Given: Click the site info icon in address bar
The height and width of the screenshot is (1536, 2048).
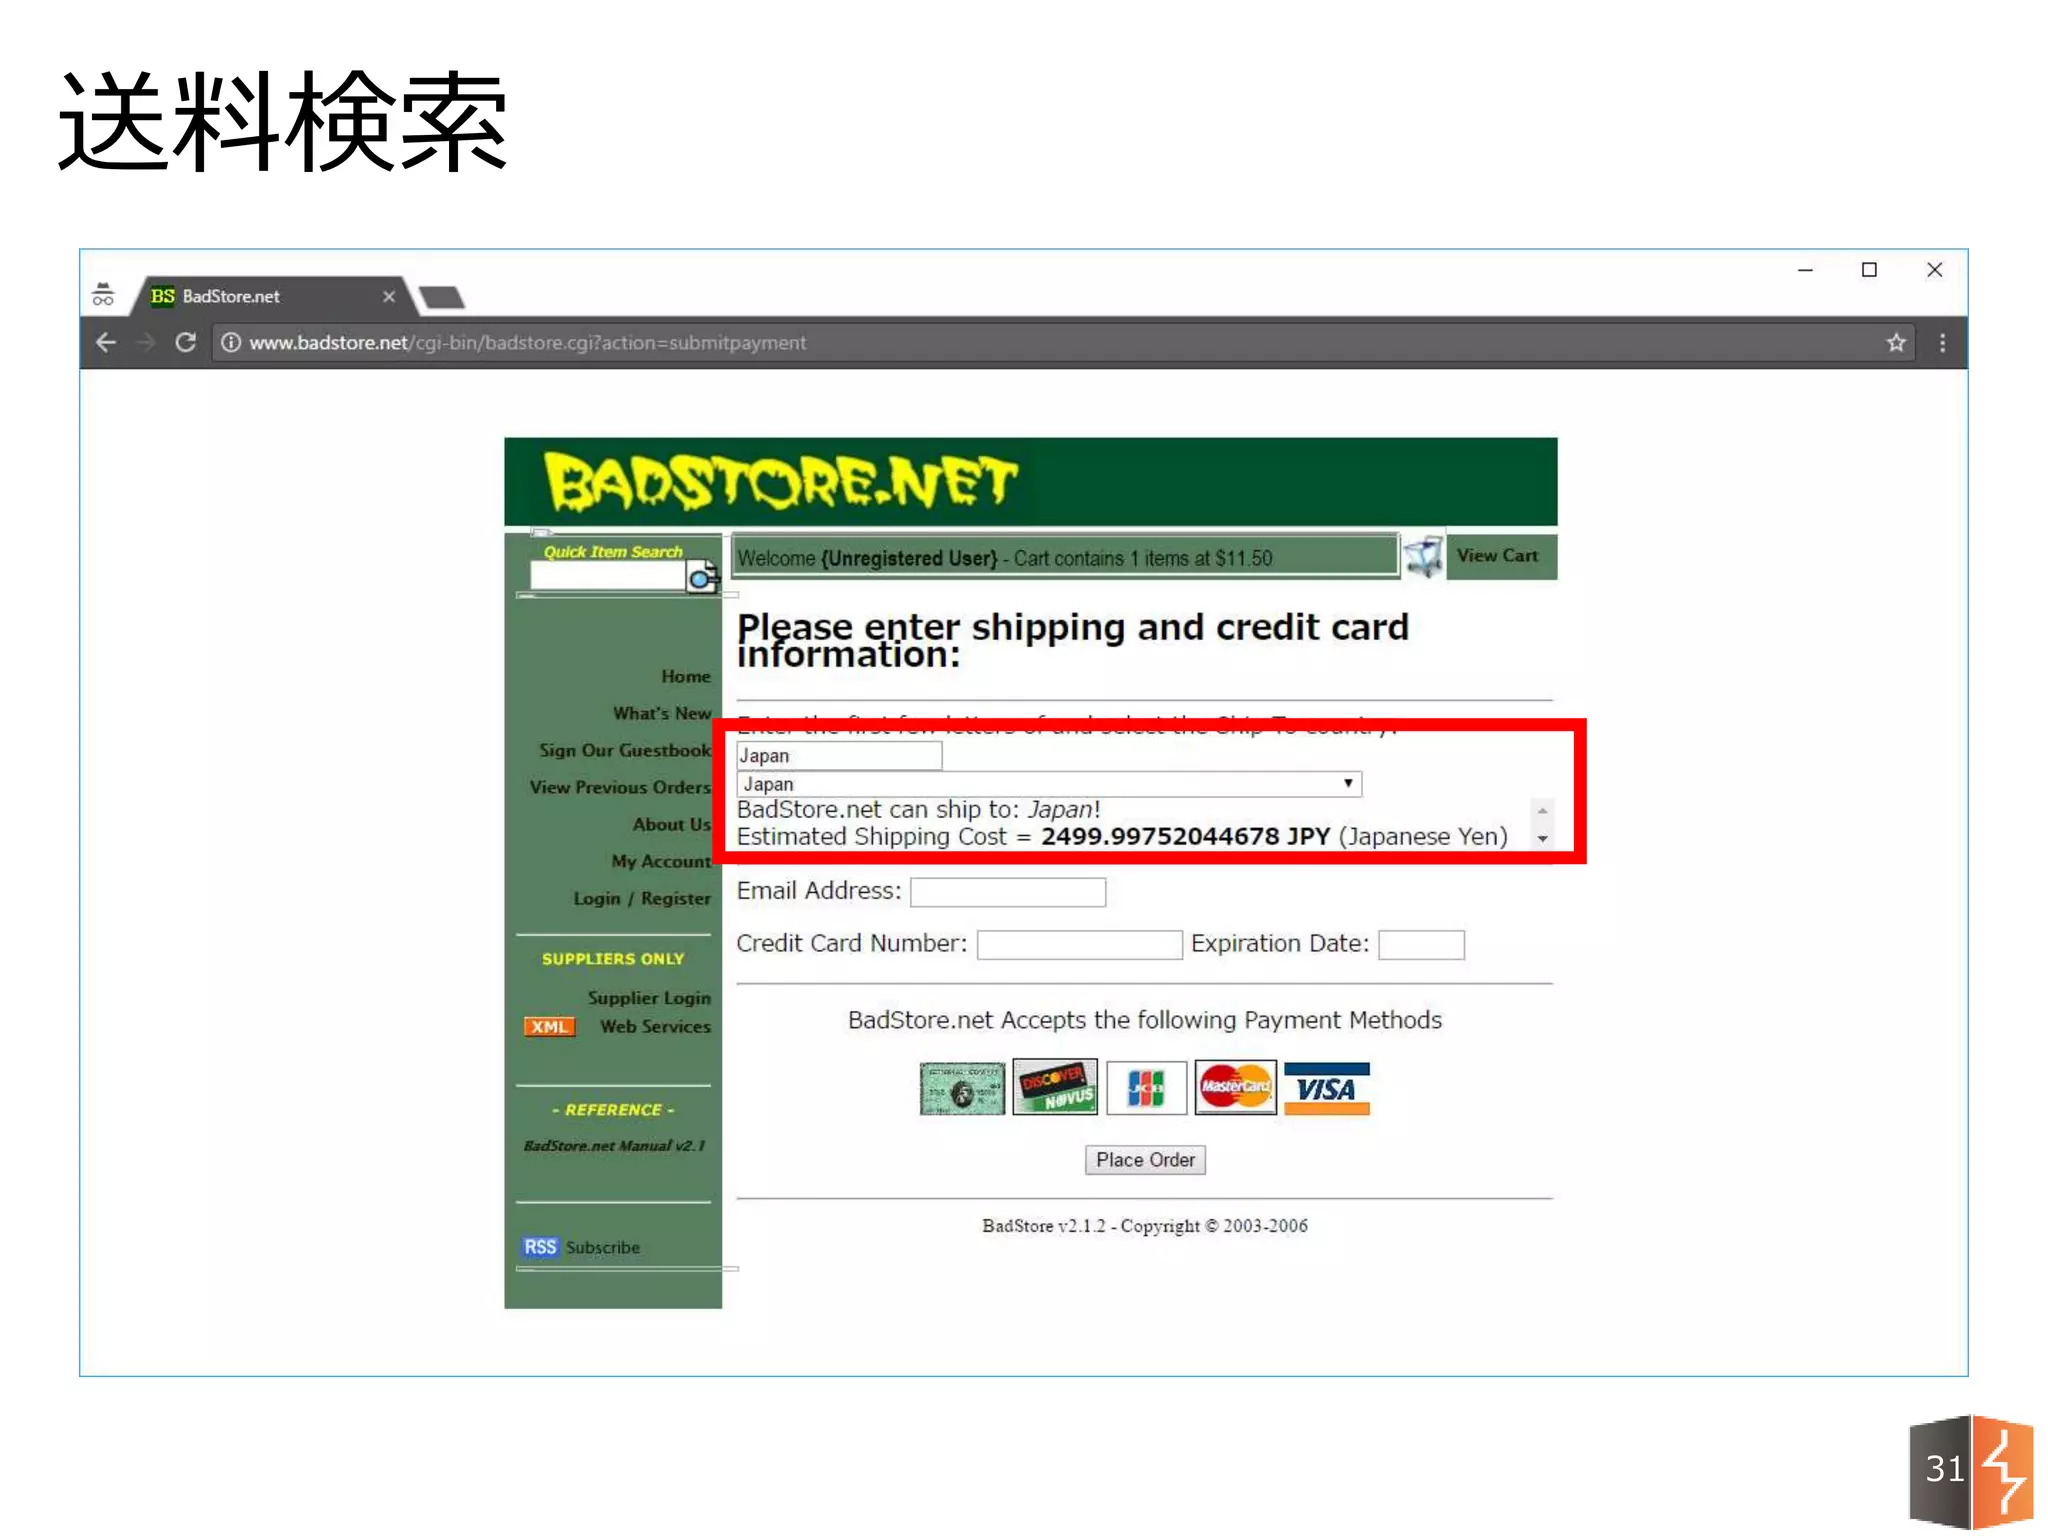Looking at the screenshot, I should pos(231,343).
